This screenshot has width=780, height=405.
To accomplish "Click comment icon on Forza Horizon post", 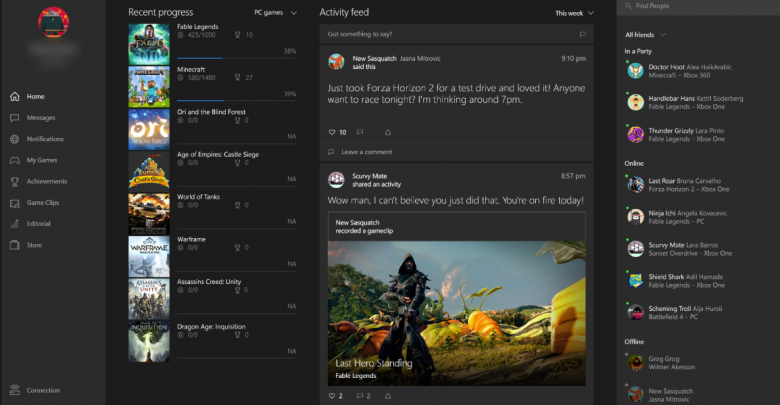I will click(360, 132).
